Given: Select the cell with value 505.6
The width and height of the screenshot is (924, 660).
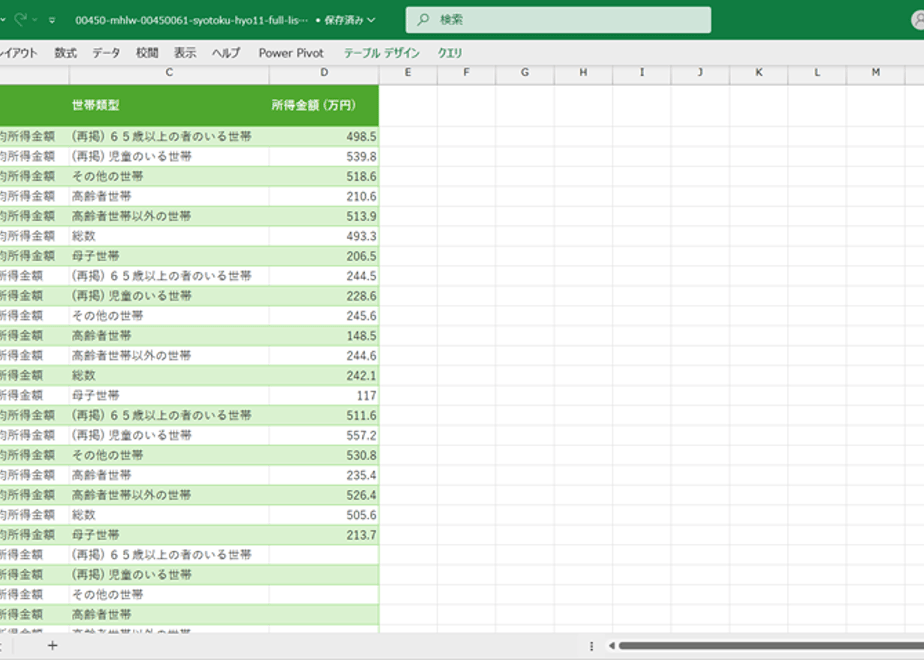Looking at the screenshot, I should pos(324,515).
